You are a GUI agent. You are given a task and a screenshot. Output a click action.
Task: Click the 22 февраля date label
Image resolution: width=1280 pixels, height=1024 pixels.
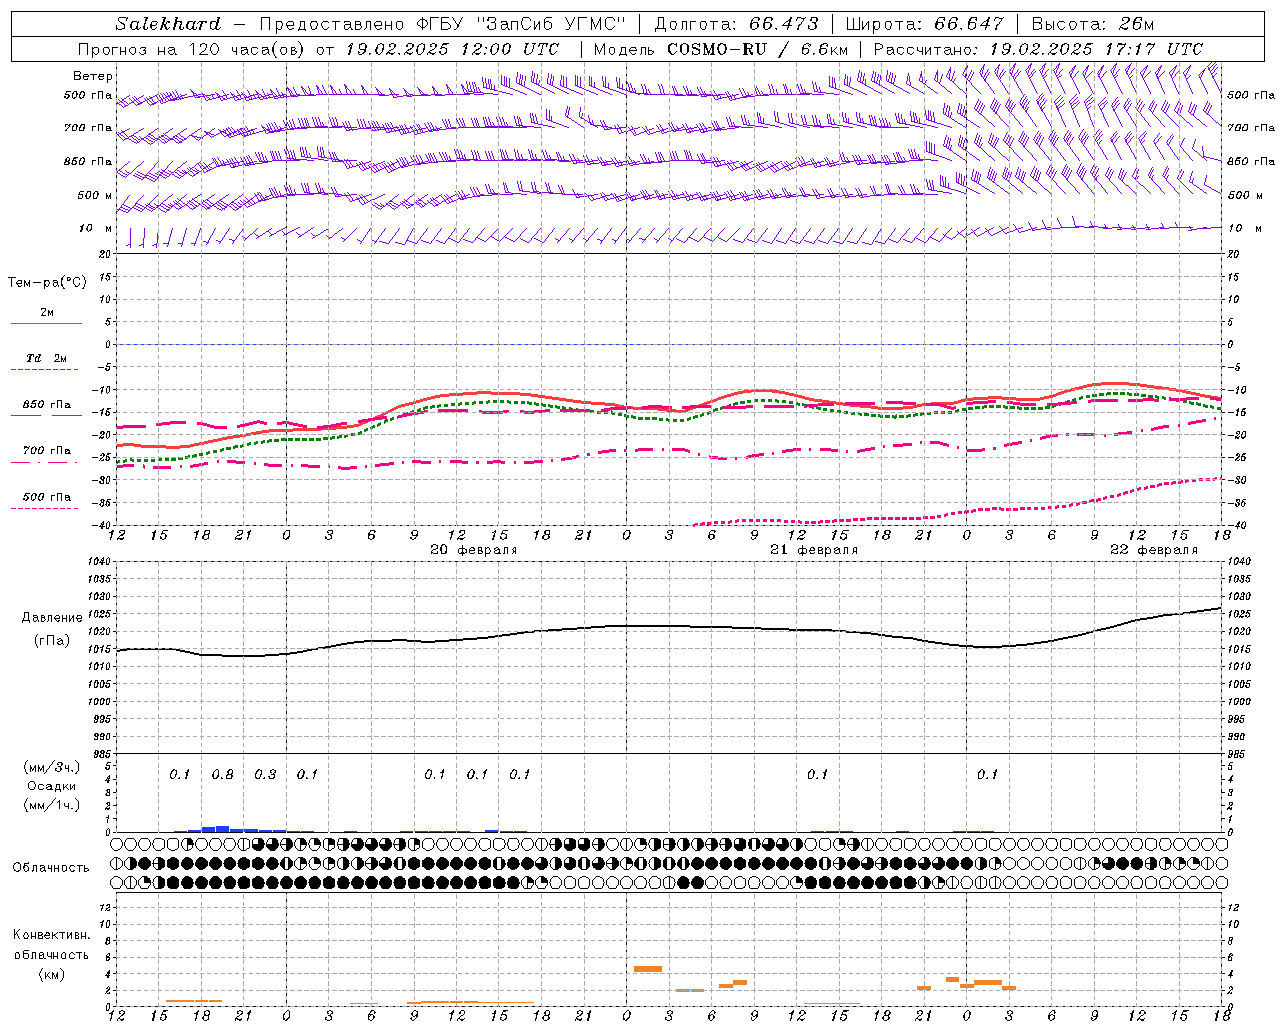[x=1154, y=550]
